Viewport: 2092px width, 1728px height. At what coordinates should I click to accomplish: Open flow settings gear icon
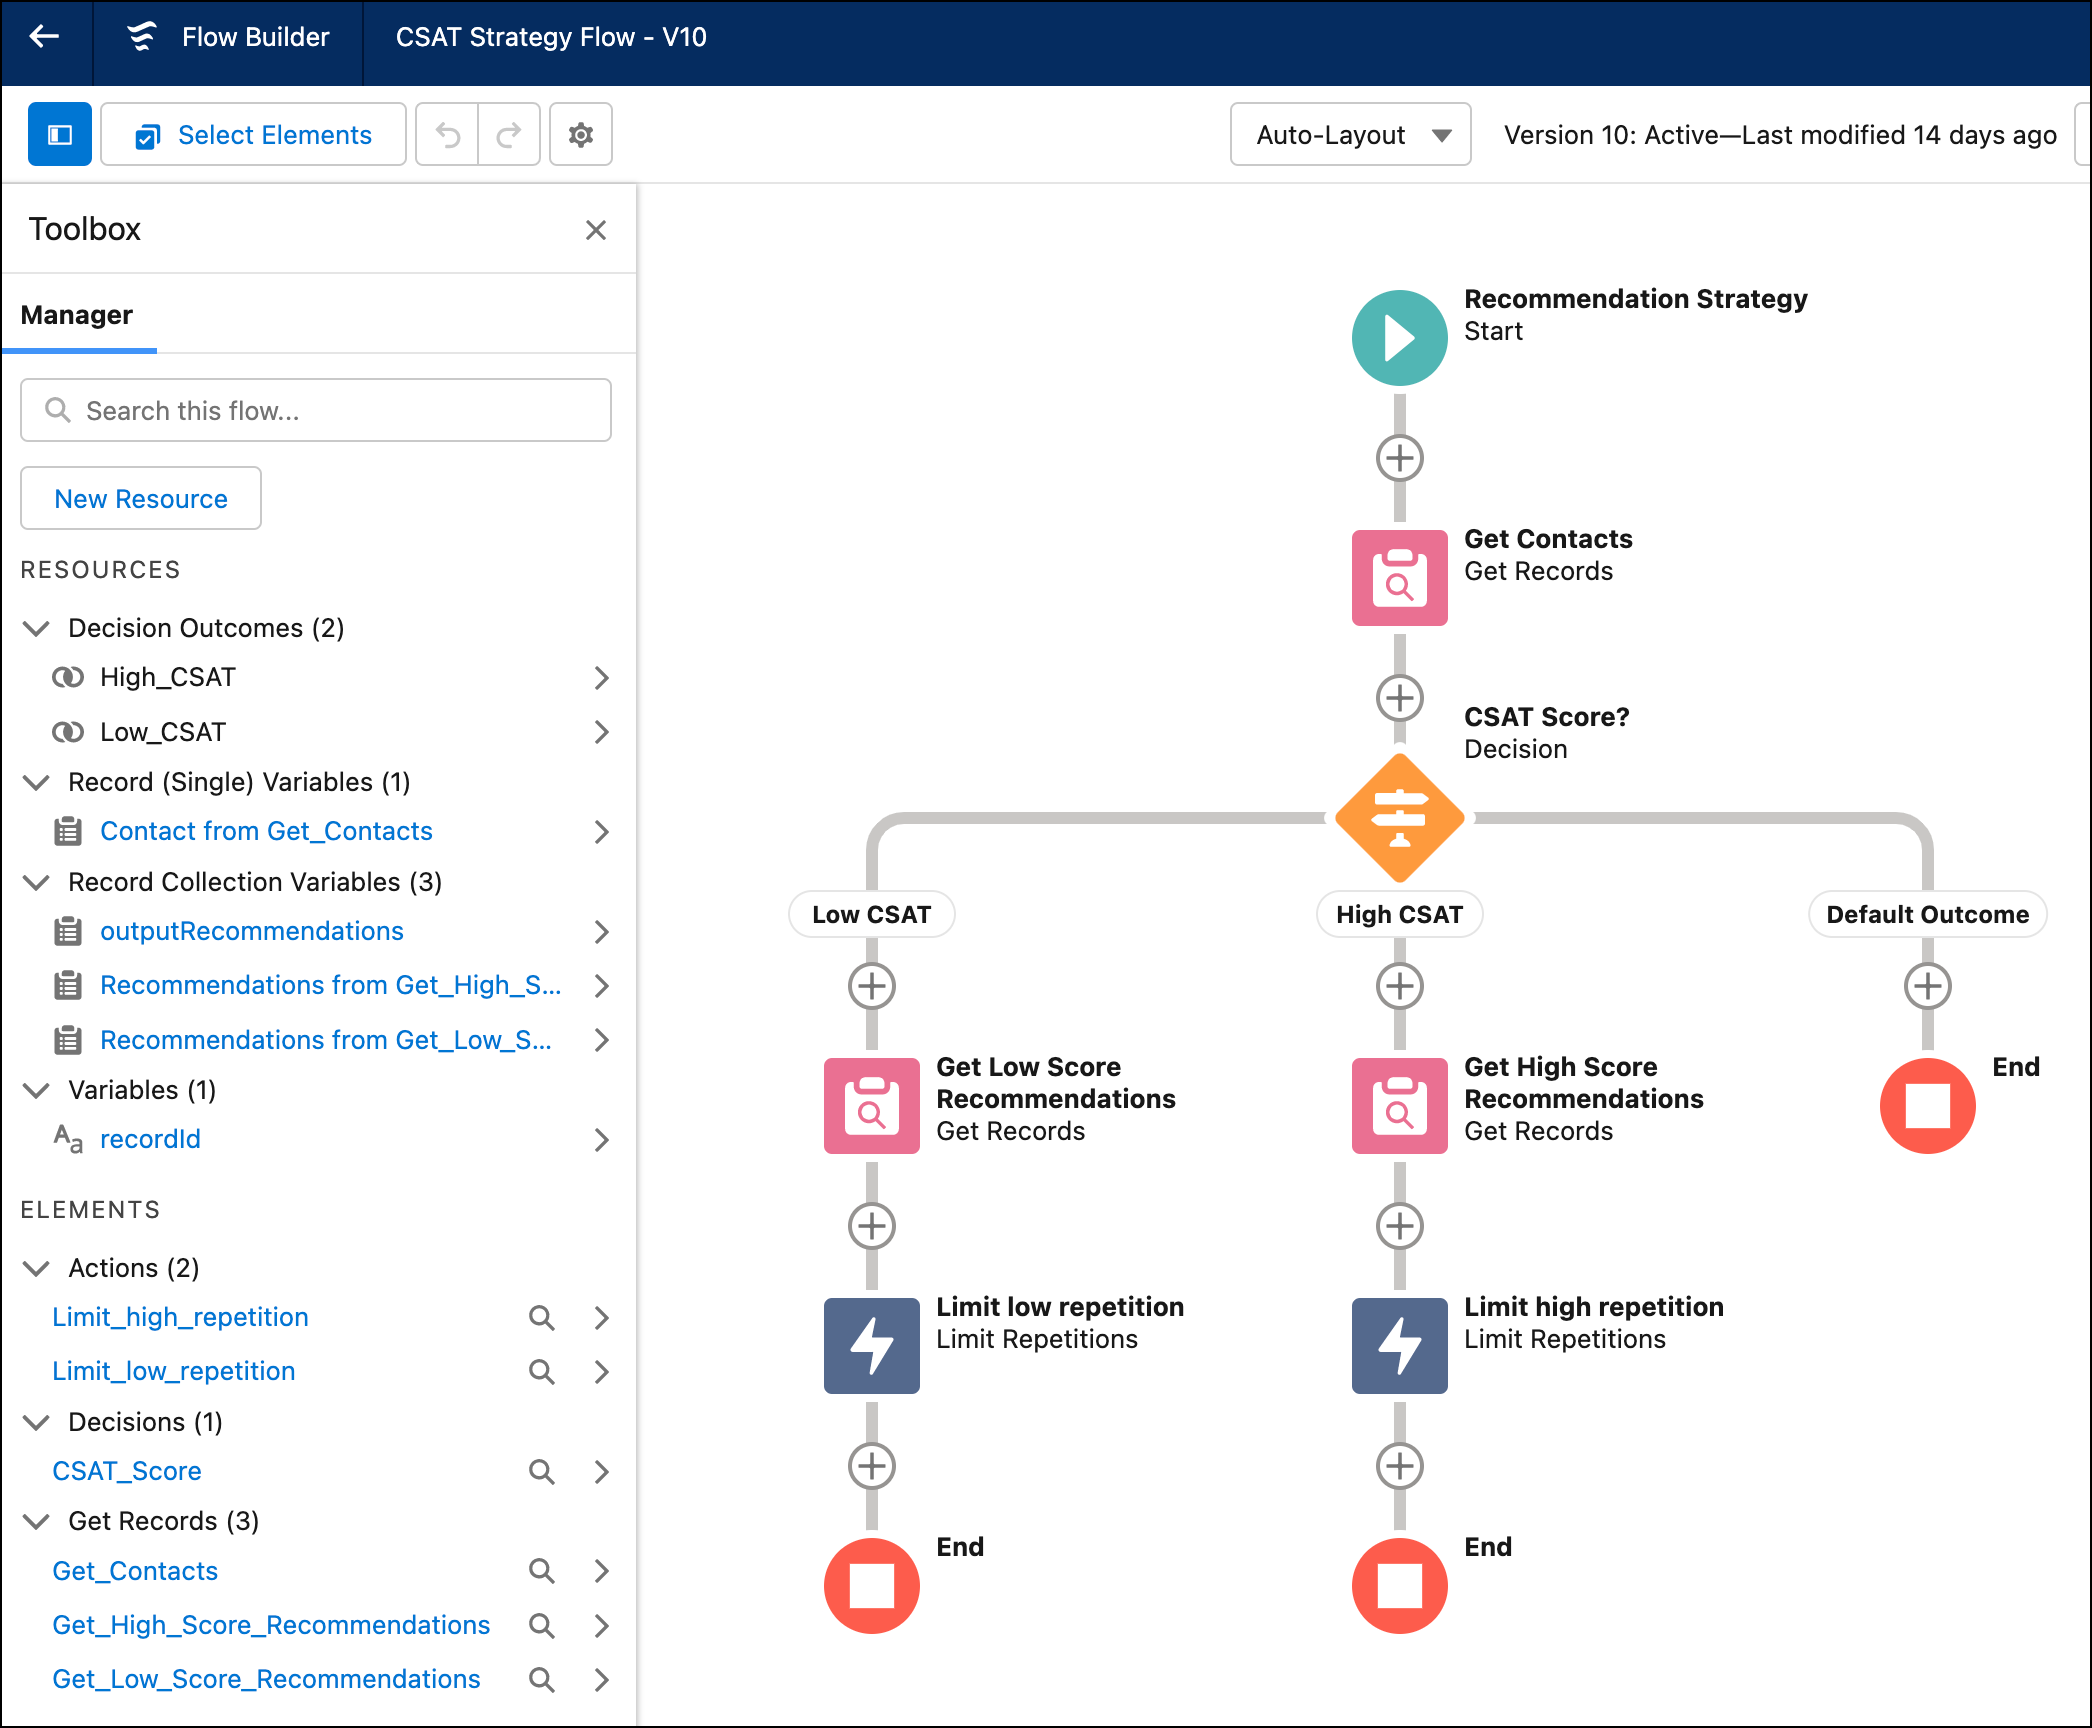[581, 134]
